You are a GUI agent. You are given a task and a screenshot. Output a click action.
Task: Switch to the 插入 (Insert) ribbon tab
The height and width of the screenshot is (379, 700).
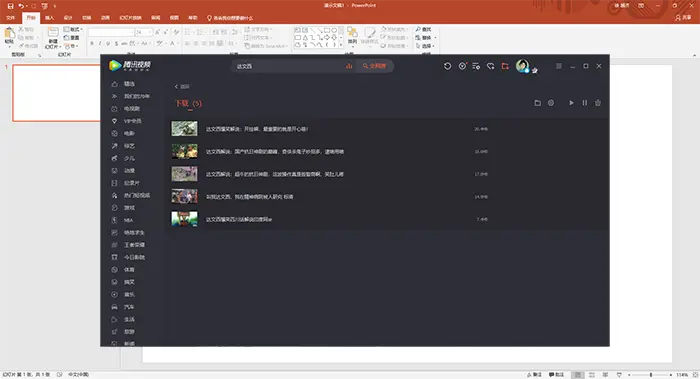(x=50, y=18)
